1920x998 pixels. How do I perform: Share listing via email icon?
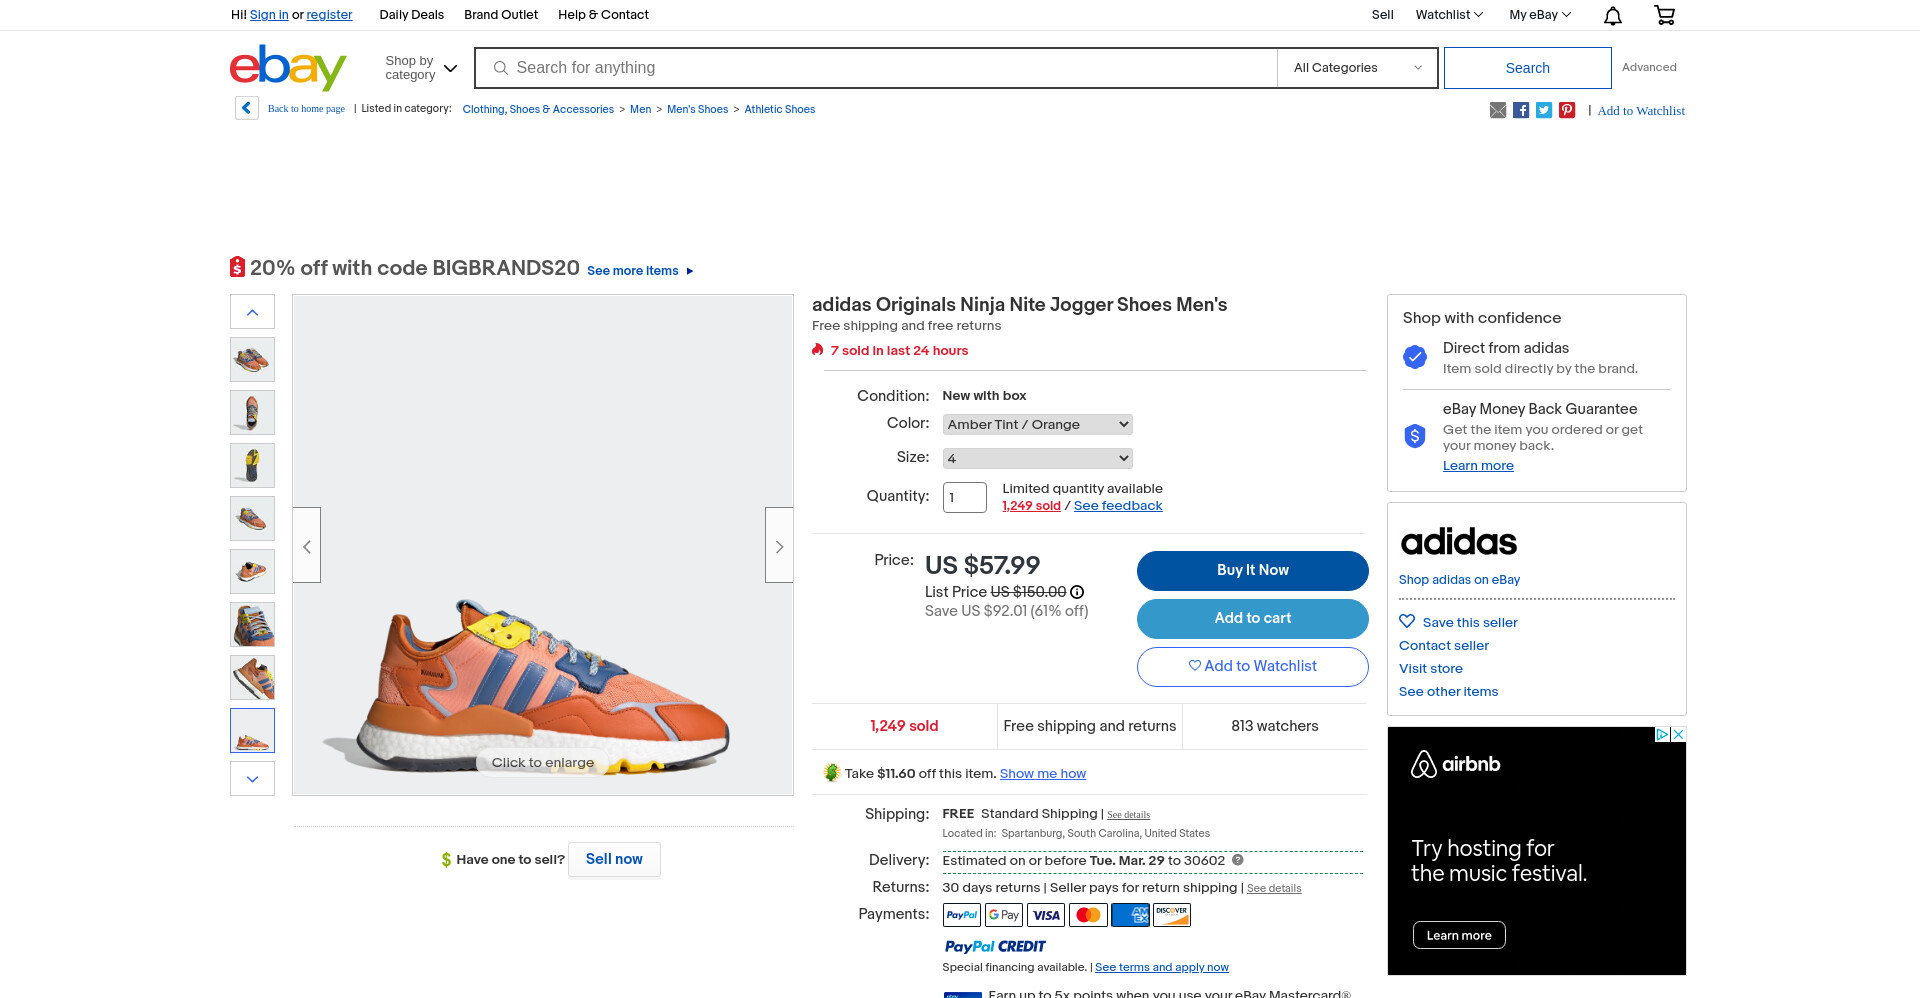[x=1498, y=110]
